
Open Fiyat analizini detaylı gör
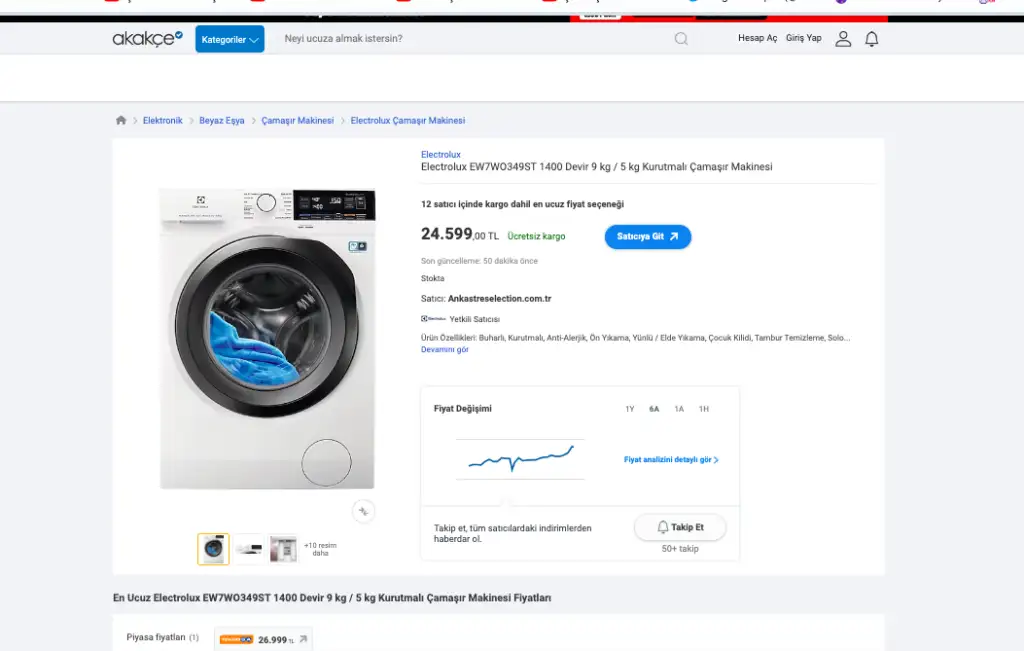[671, 460]
